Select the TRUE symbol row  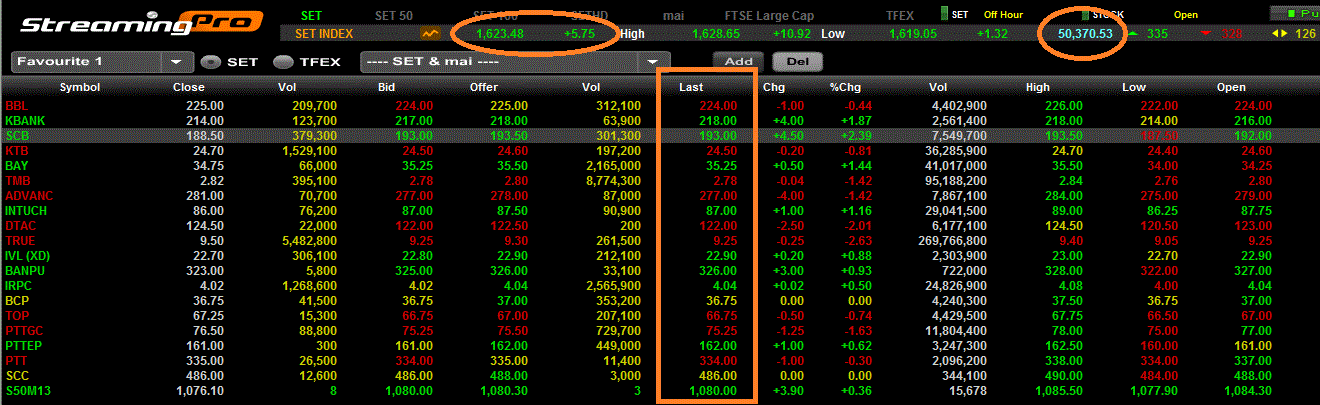[x=660, y=241]
